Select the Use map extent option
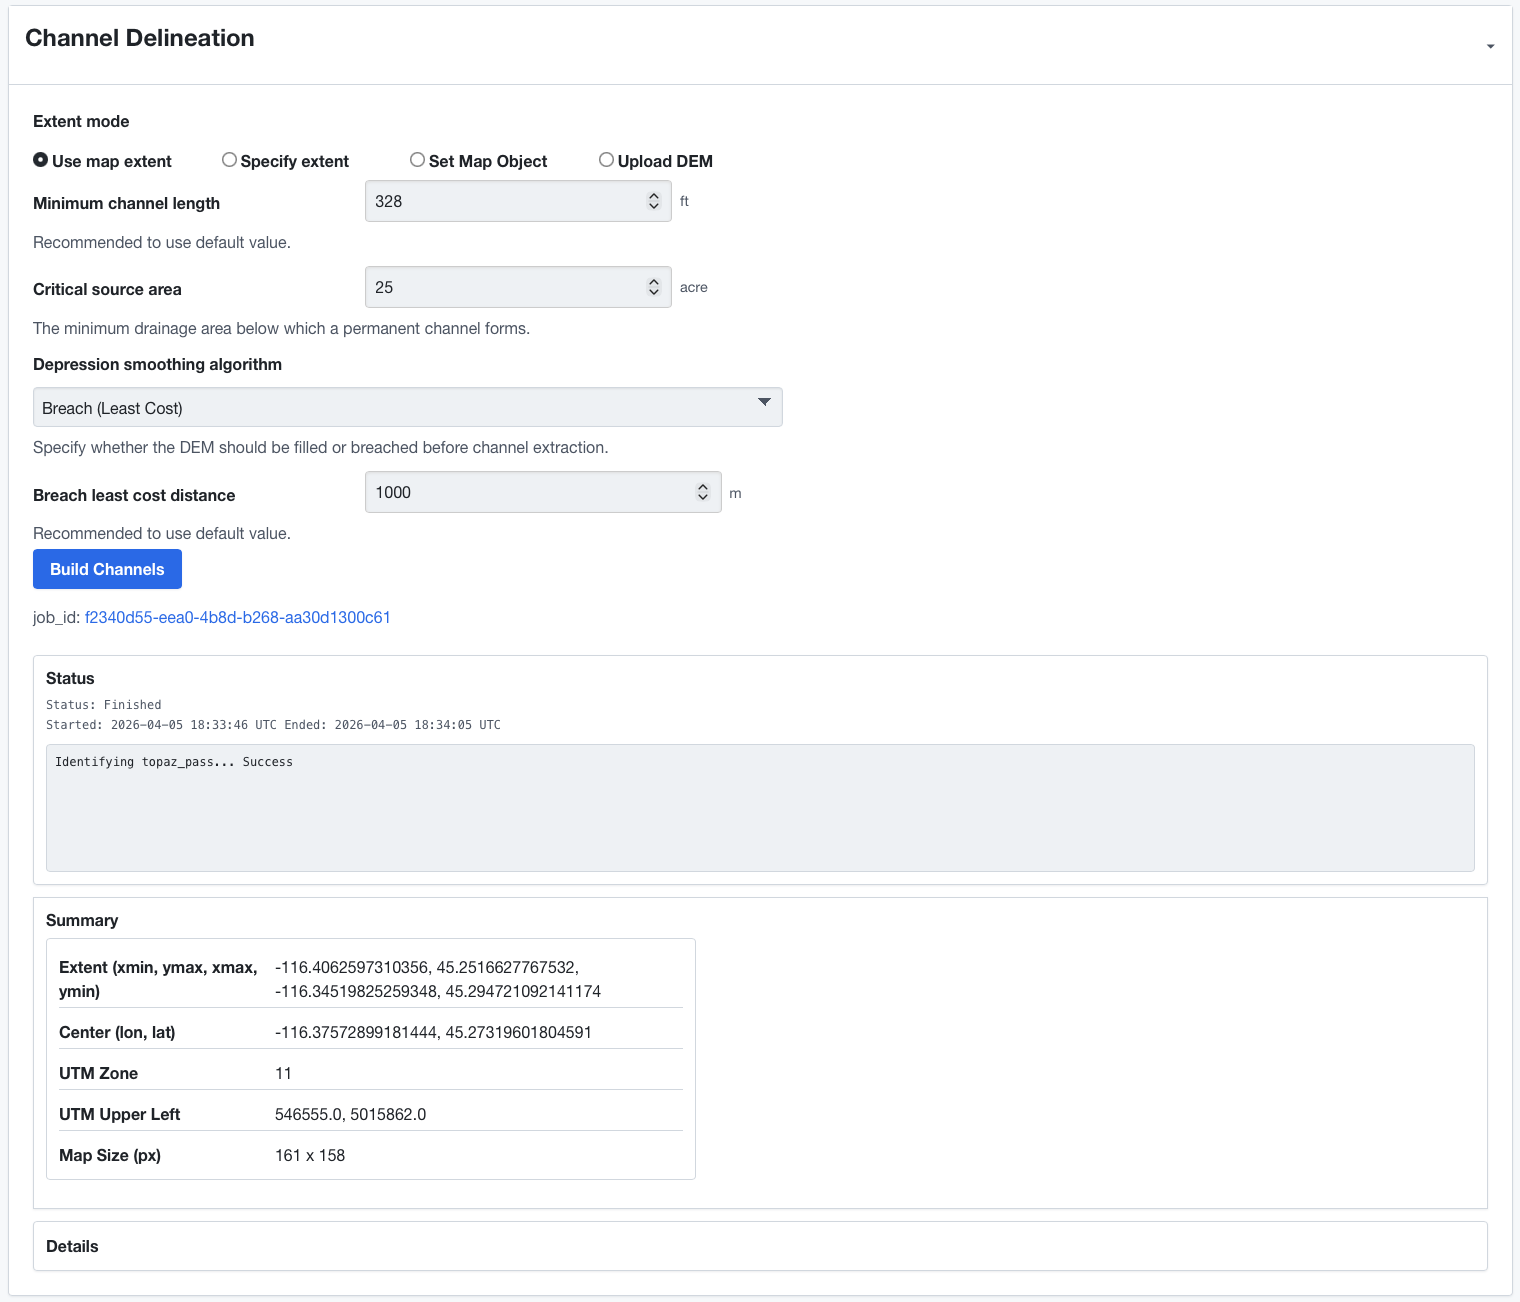The image size is (1520, 1302). [x=41, y=160]
